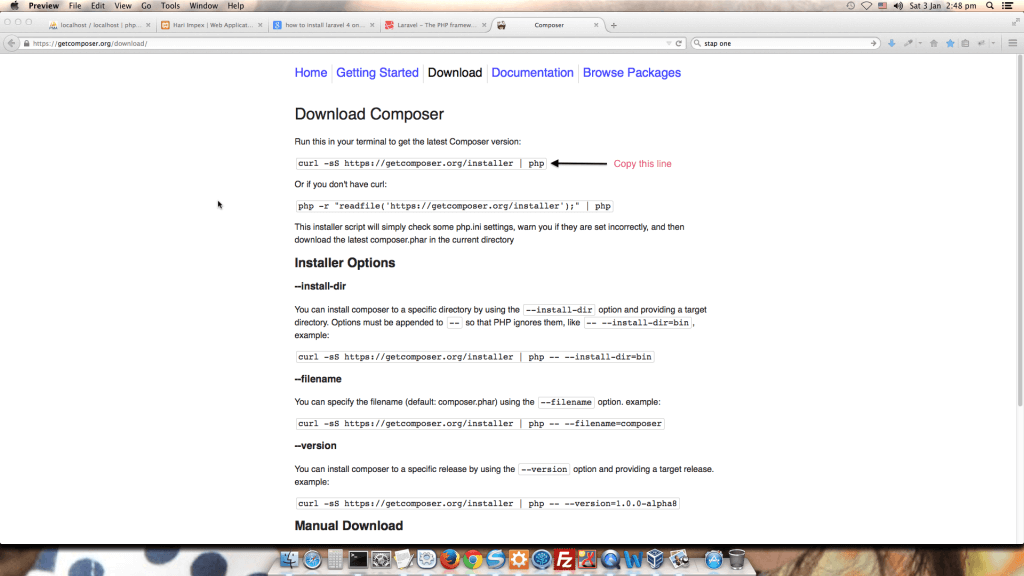Close the Laravel PHP framework tab
The width and height of the screenshot is (1024, 576).
click(x=484, y=25)
